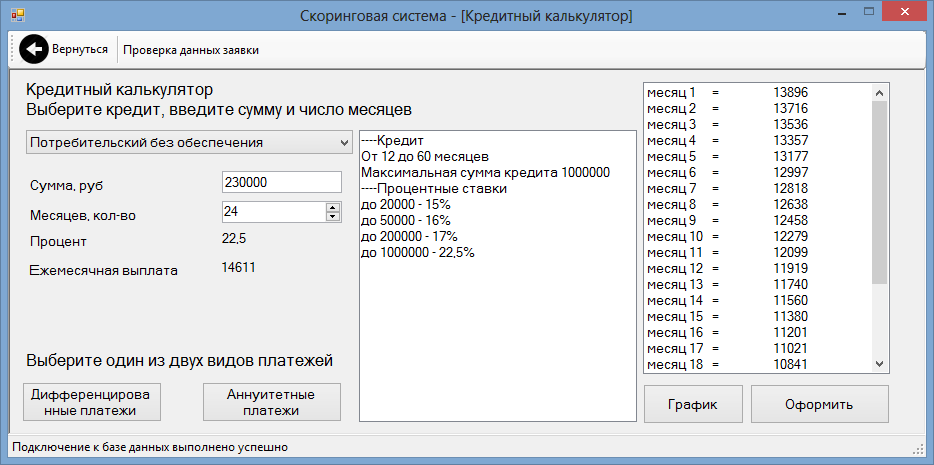Click the до 20000 - 15% line

tap(406, 205)
